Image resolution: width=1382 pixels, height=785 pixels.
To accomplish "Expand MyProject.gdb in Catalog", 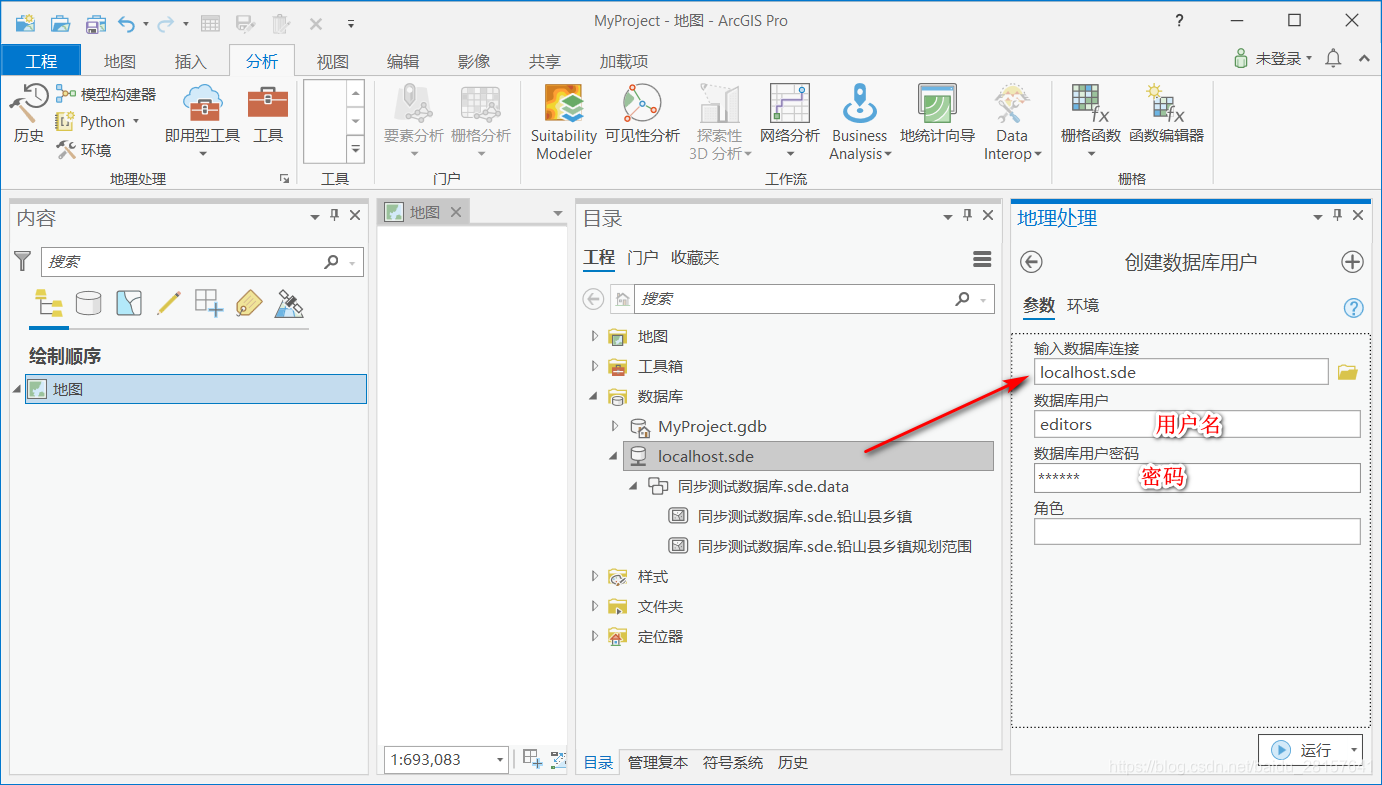I will [x=614, y=427].
